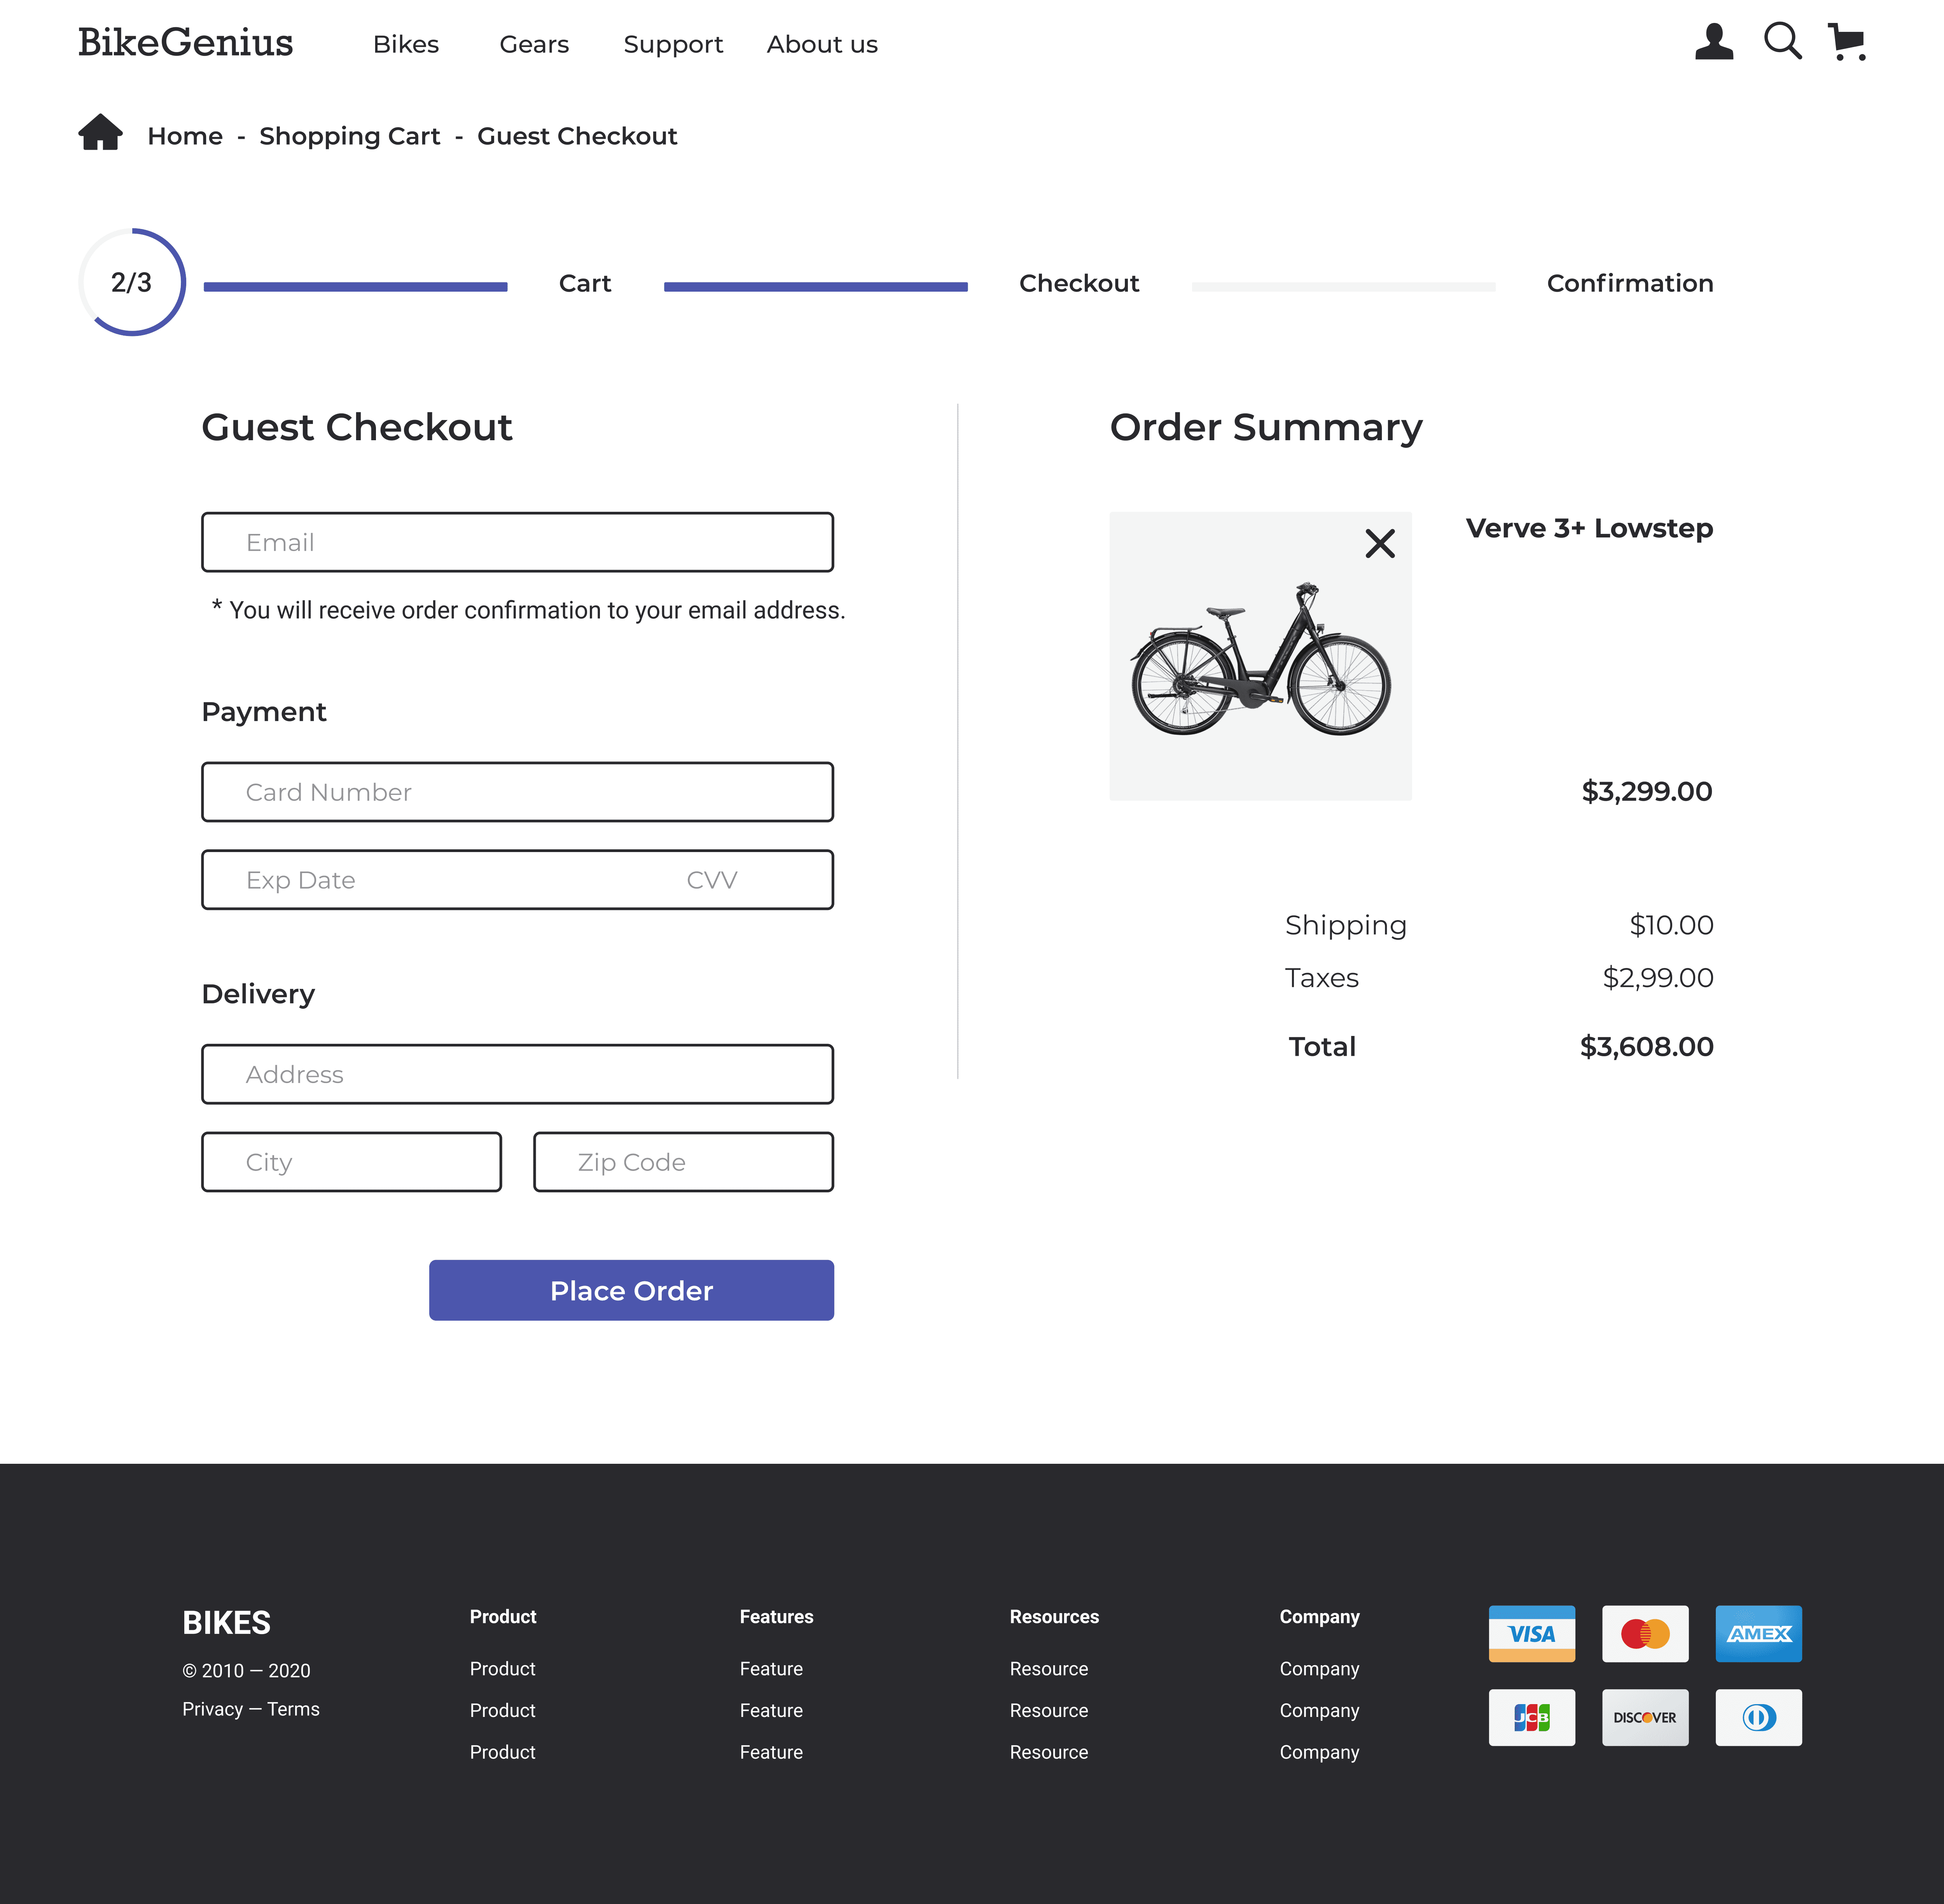The width and height of the screenshot is (1944, 1904).
Task: Click the home breadcrumb icon
Action: [x=100, y=133]
